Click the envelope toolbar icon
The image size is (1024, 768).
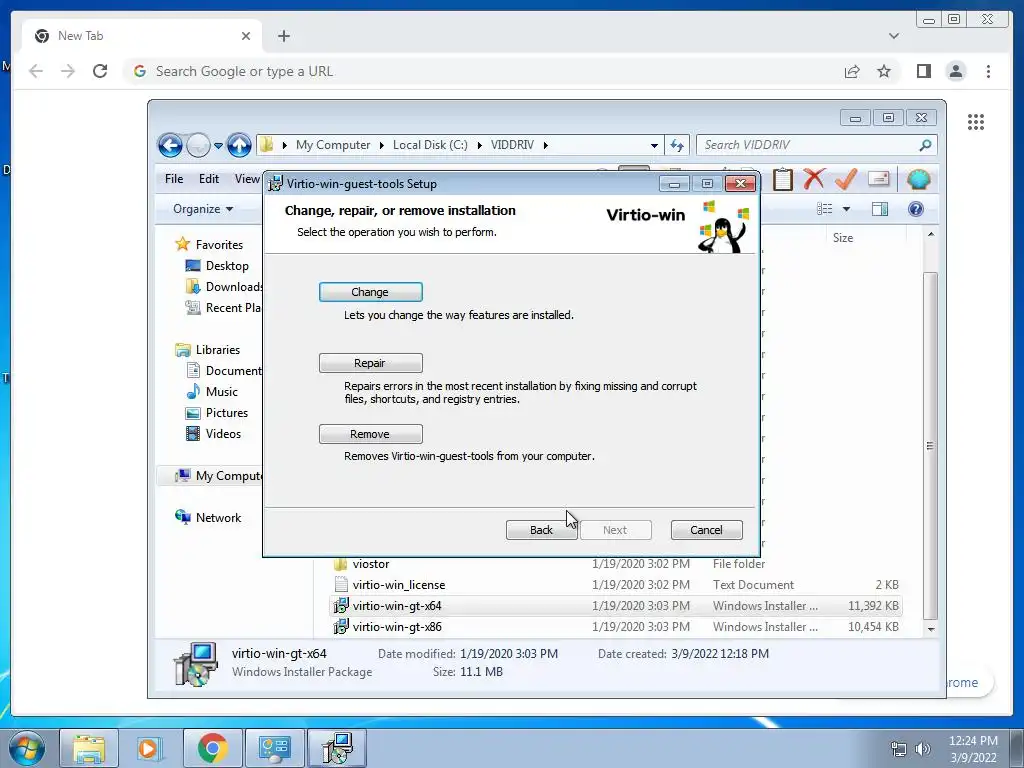[879, 178]
